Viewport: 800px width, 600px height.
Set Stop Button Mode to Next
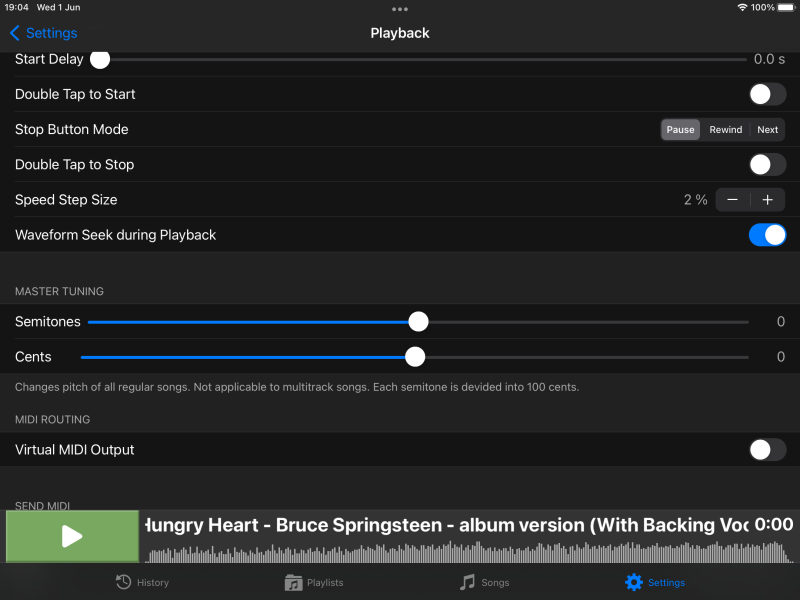(x=767, y=130)
